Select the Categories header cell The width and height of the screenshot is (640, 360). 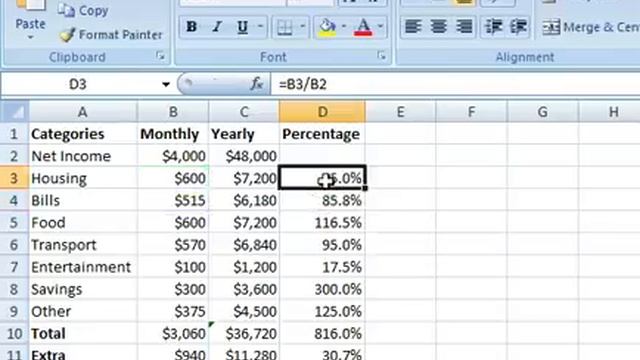tap(83, 134)
